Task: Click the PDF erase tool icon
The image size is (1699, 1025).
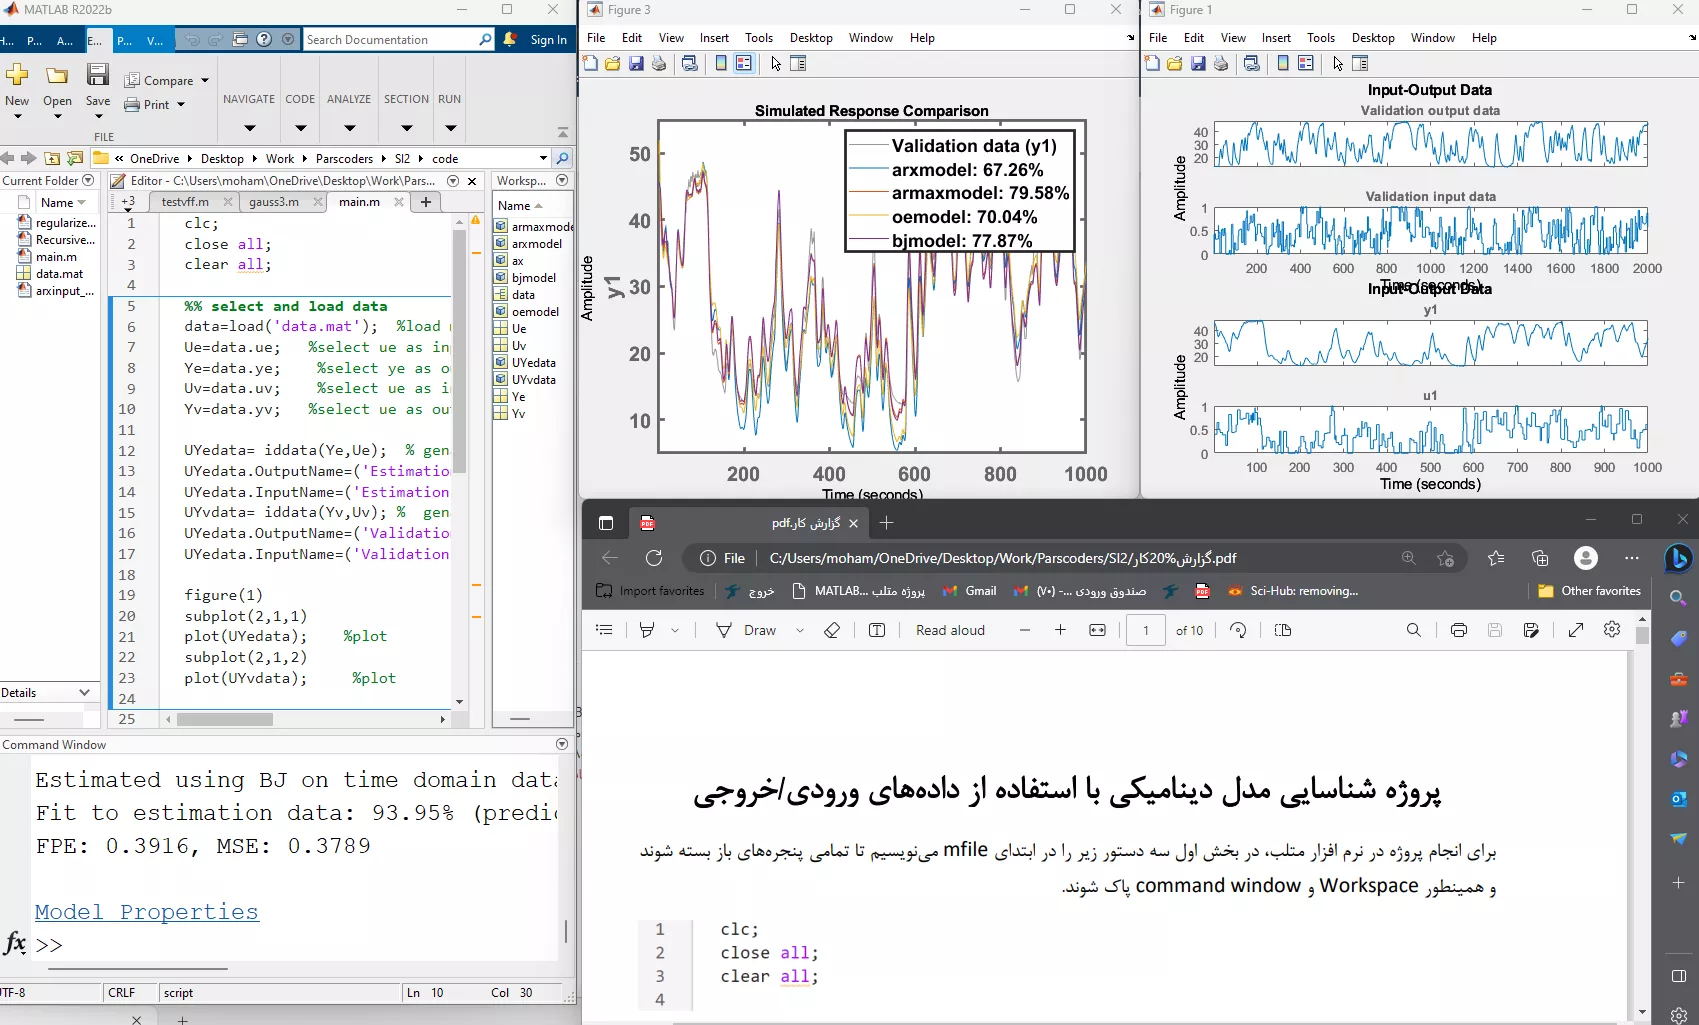Action: 831,630
